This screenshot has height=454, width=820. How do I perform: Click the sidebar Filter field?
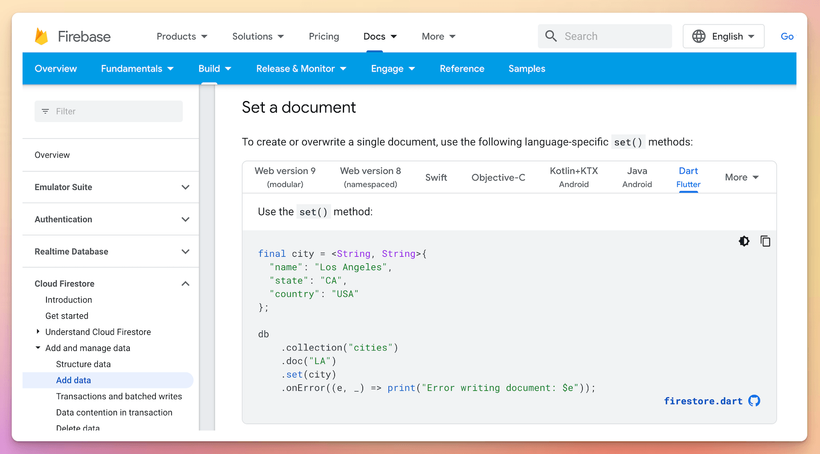[109, 111]
